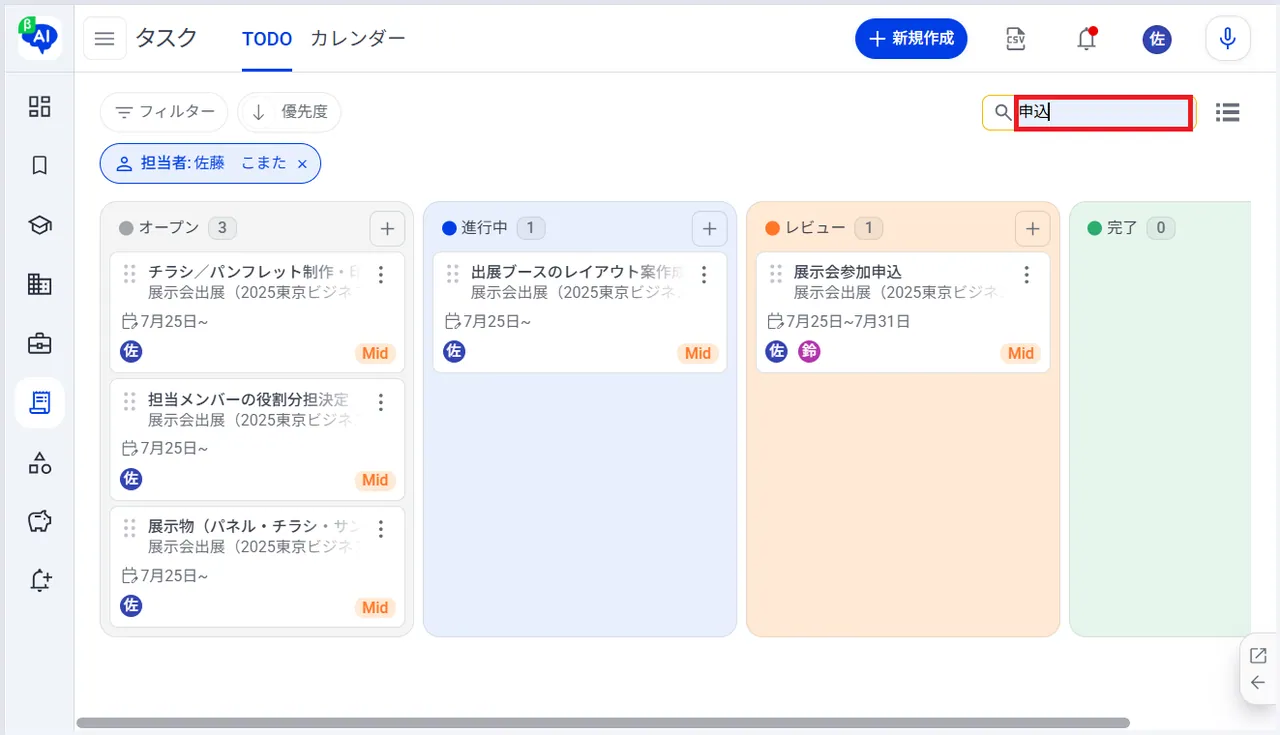The height and width of the screenshot is (735, 1280).
Task: Open the dashboard grid icon in sidebar
Action: point(39,106)
